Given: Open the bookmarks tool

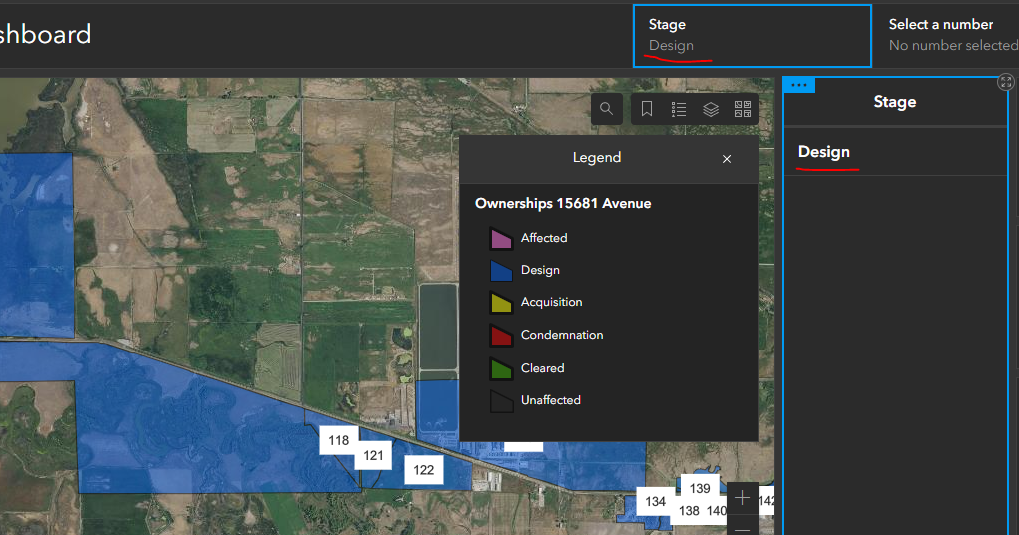Looking at the screenshot, I should tap(647, 109).
